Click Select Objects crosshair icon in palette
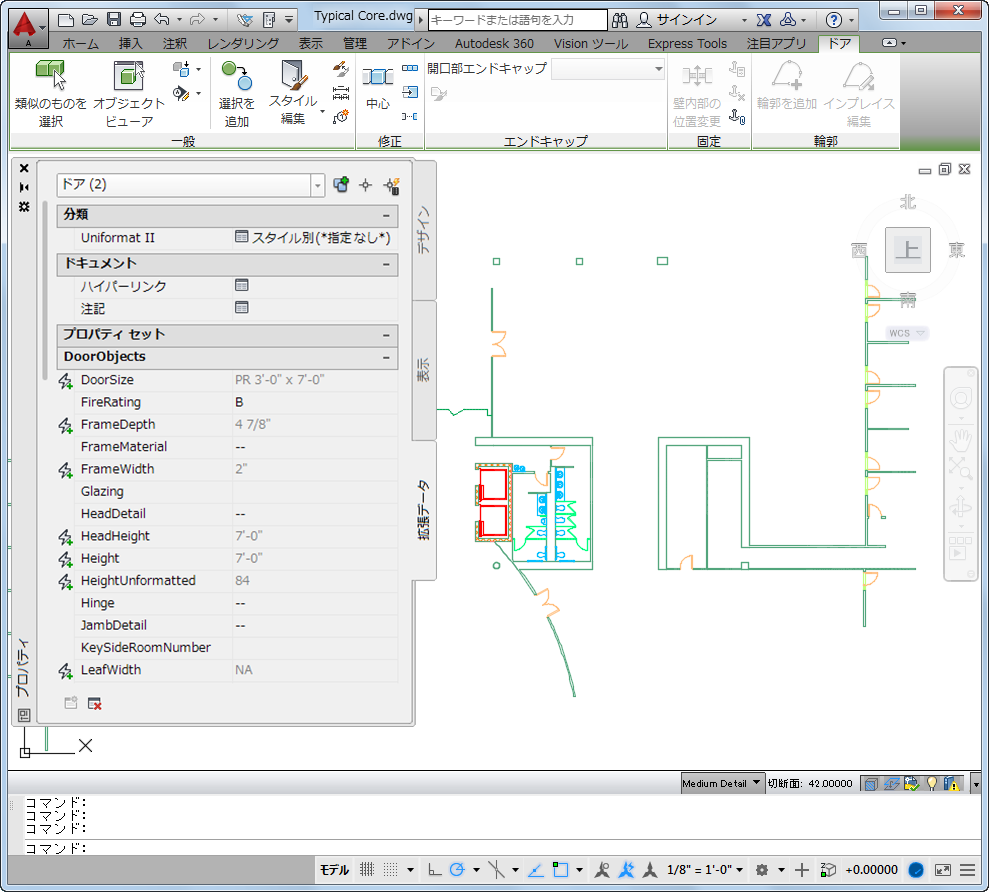 click(366, 185)
